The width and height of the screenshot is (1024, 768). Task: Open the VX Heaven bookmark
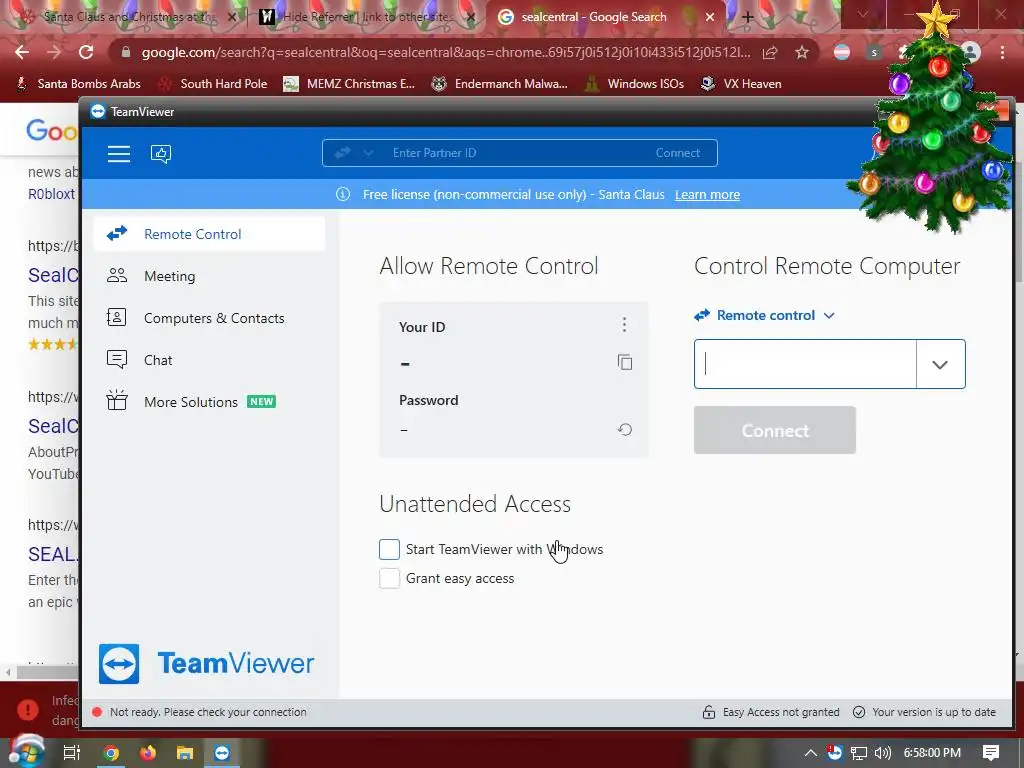[x=741, y=84]
